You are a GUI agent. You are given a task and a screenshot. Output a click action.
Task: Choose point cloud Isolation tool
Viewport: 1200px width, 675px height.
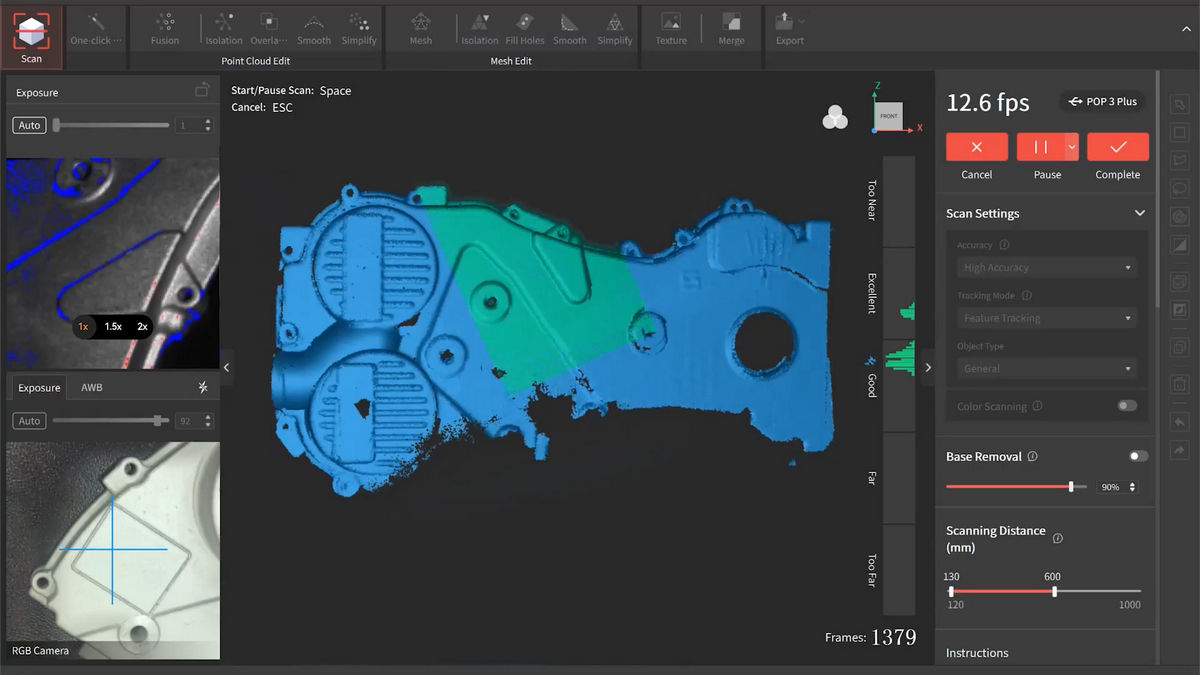click(x=224, y=28)
